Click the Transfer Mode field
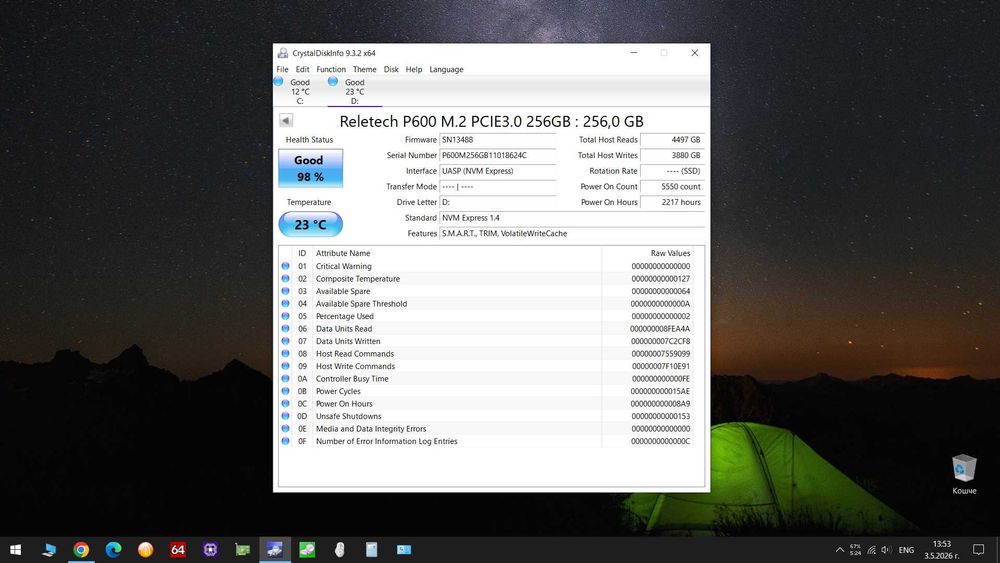 (497, 187)
